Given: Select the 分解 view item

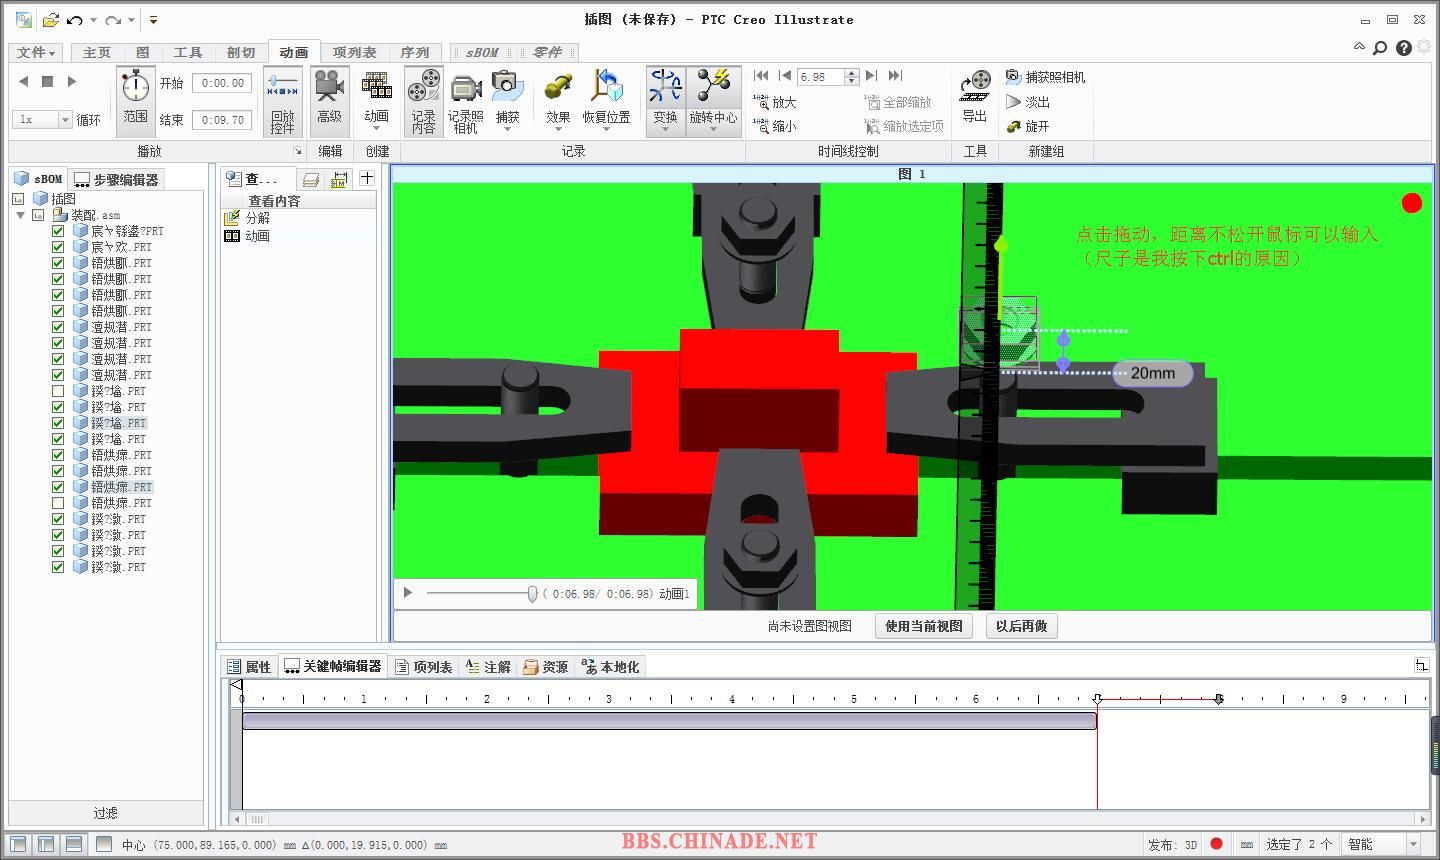Looking at the screenshot, I should tap(258, 218).
